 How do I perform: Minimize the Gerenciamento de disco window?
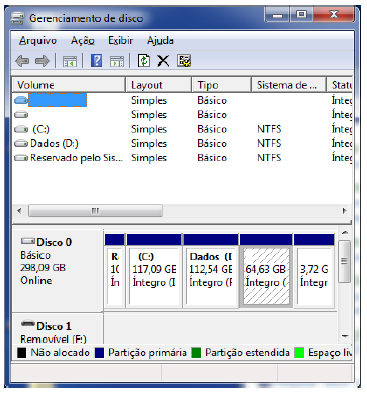pyautogui.click(x=277, y=15)
